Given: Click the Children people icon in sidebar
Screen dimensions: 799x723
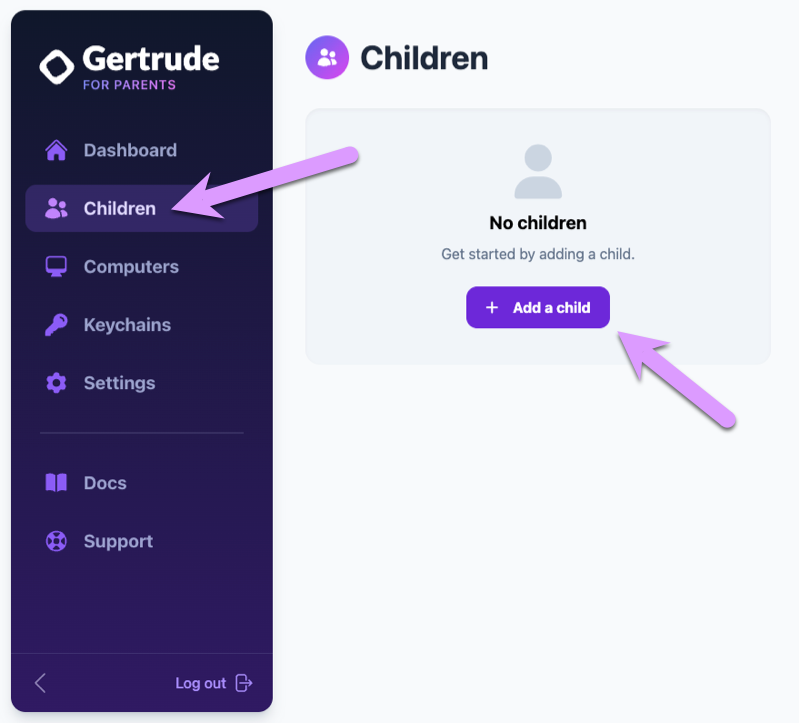Looking at the screenshot, I should point(56,208).
